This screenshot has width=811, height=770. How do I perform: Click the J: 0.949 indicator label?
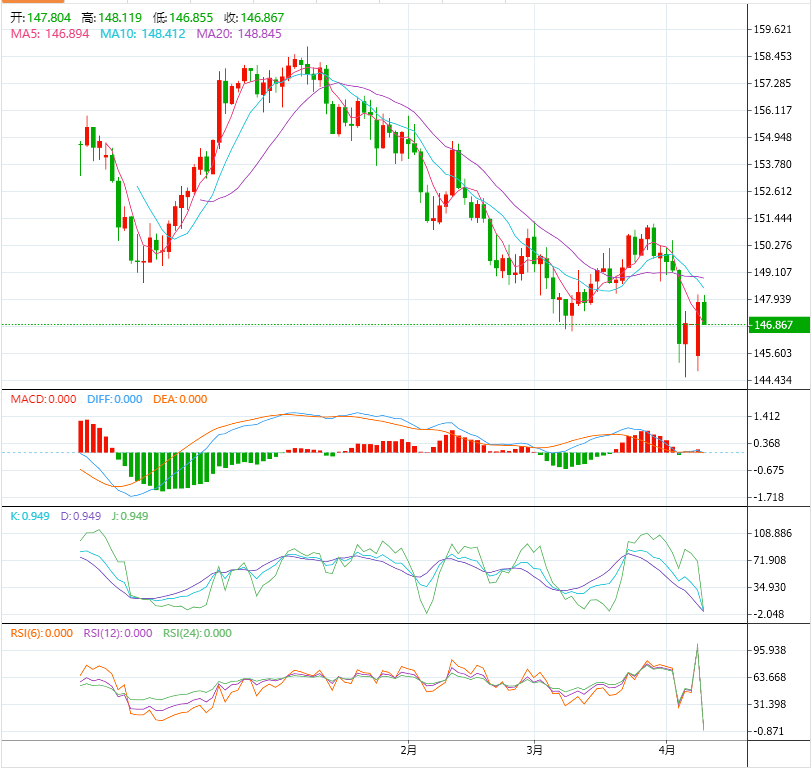[130, 516]
